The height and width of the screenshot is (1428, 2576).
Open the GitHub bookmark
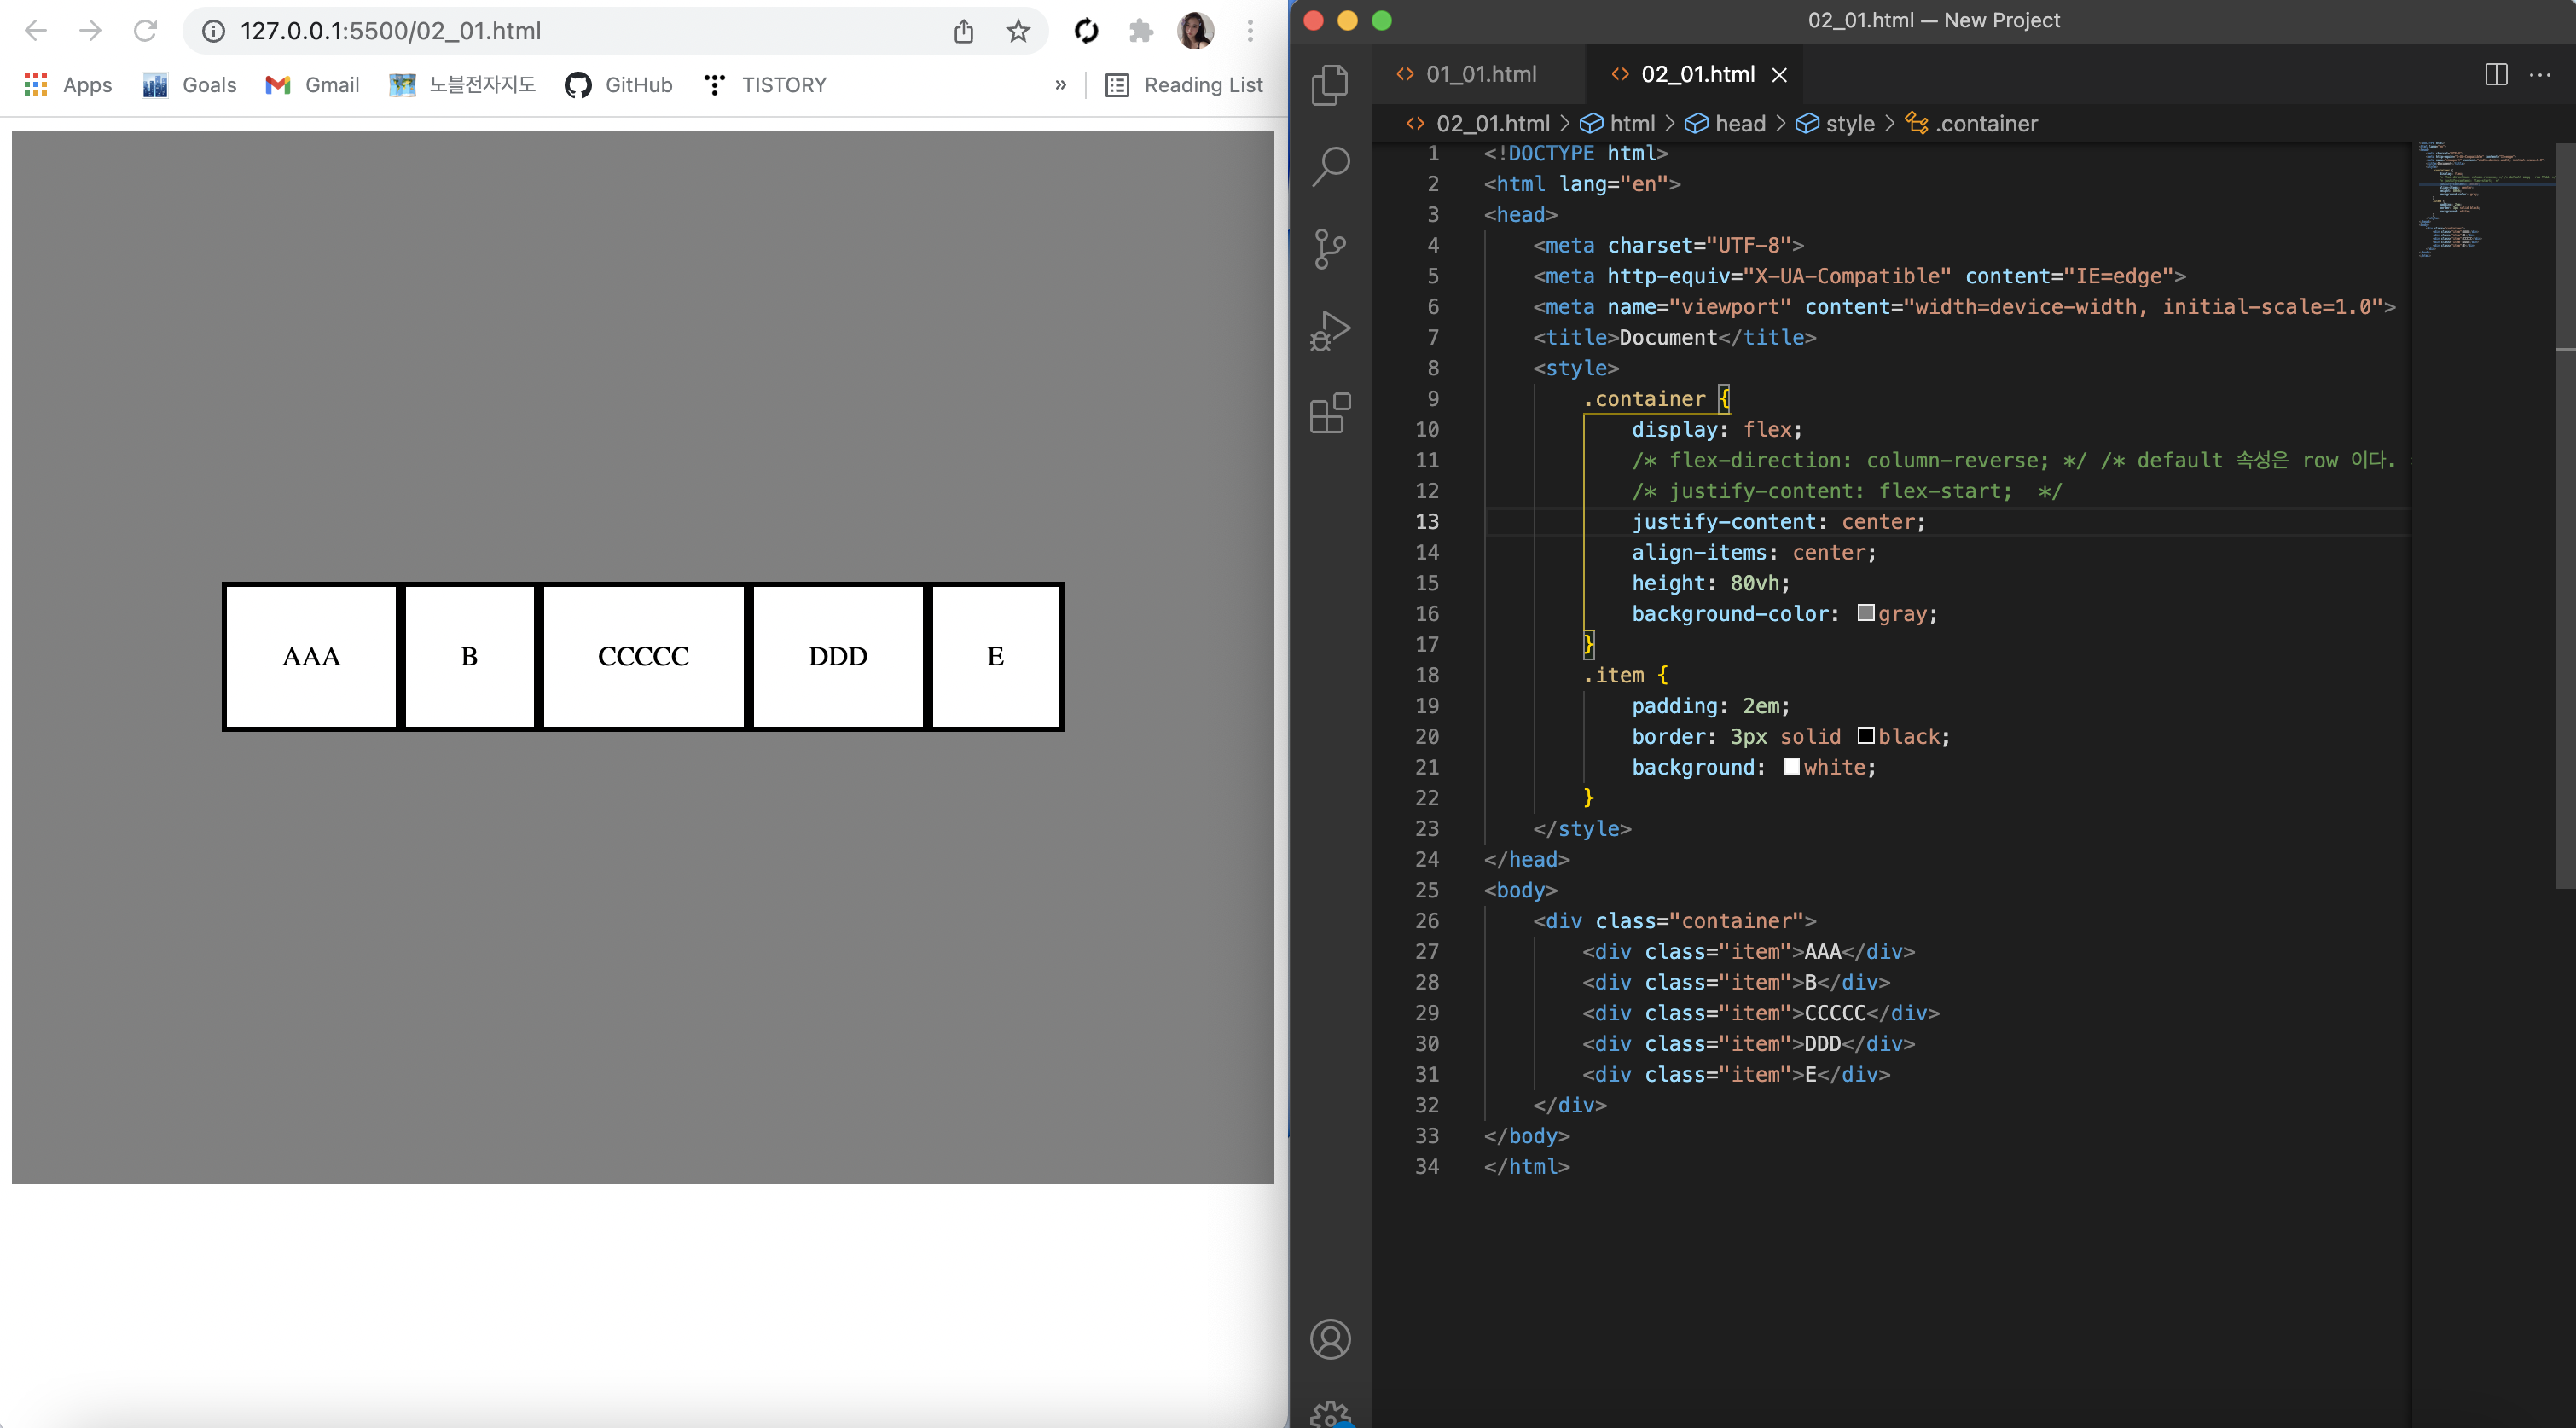point(619,85)
